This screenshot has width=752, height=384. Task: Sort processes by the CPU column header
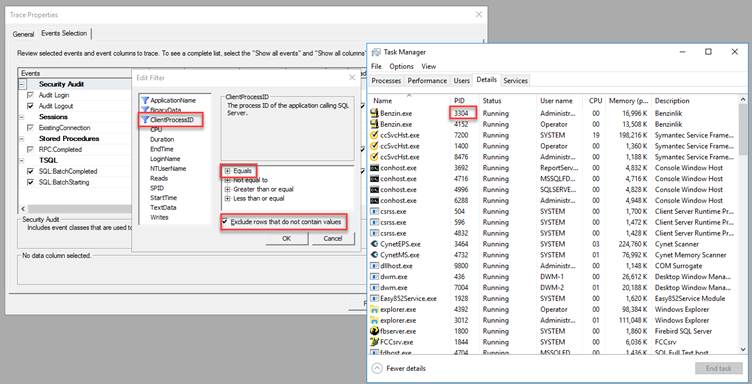[x=595, y=101]
